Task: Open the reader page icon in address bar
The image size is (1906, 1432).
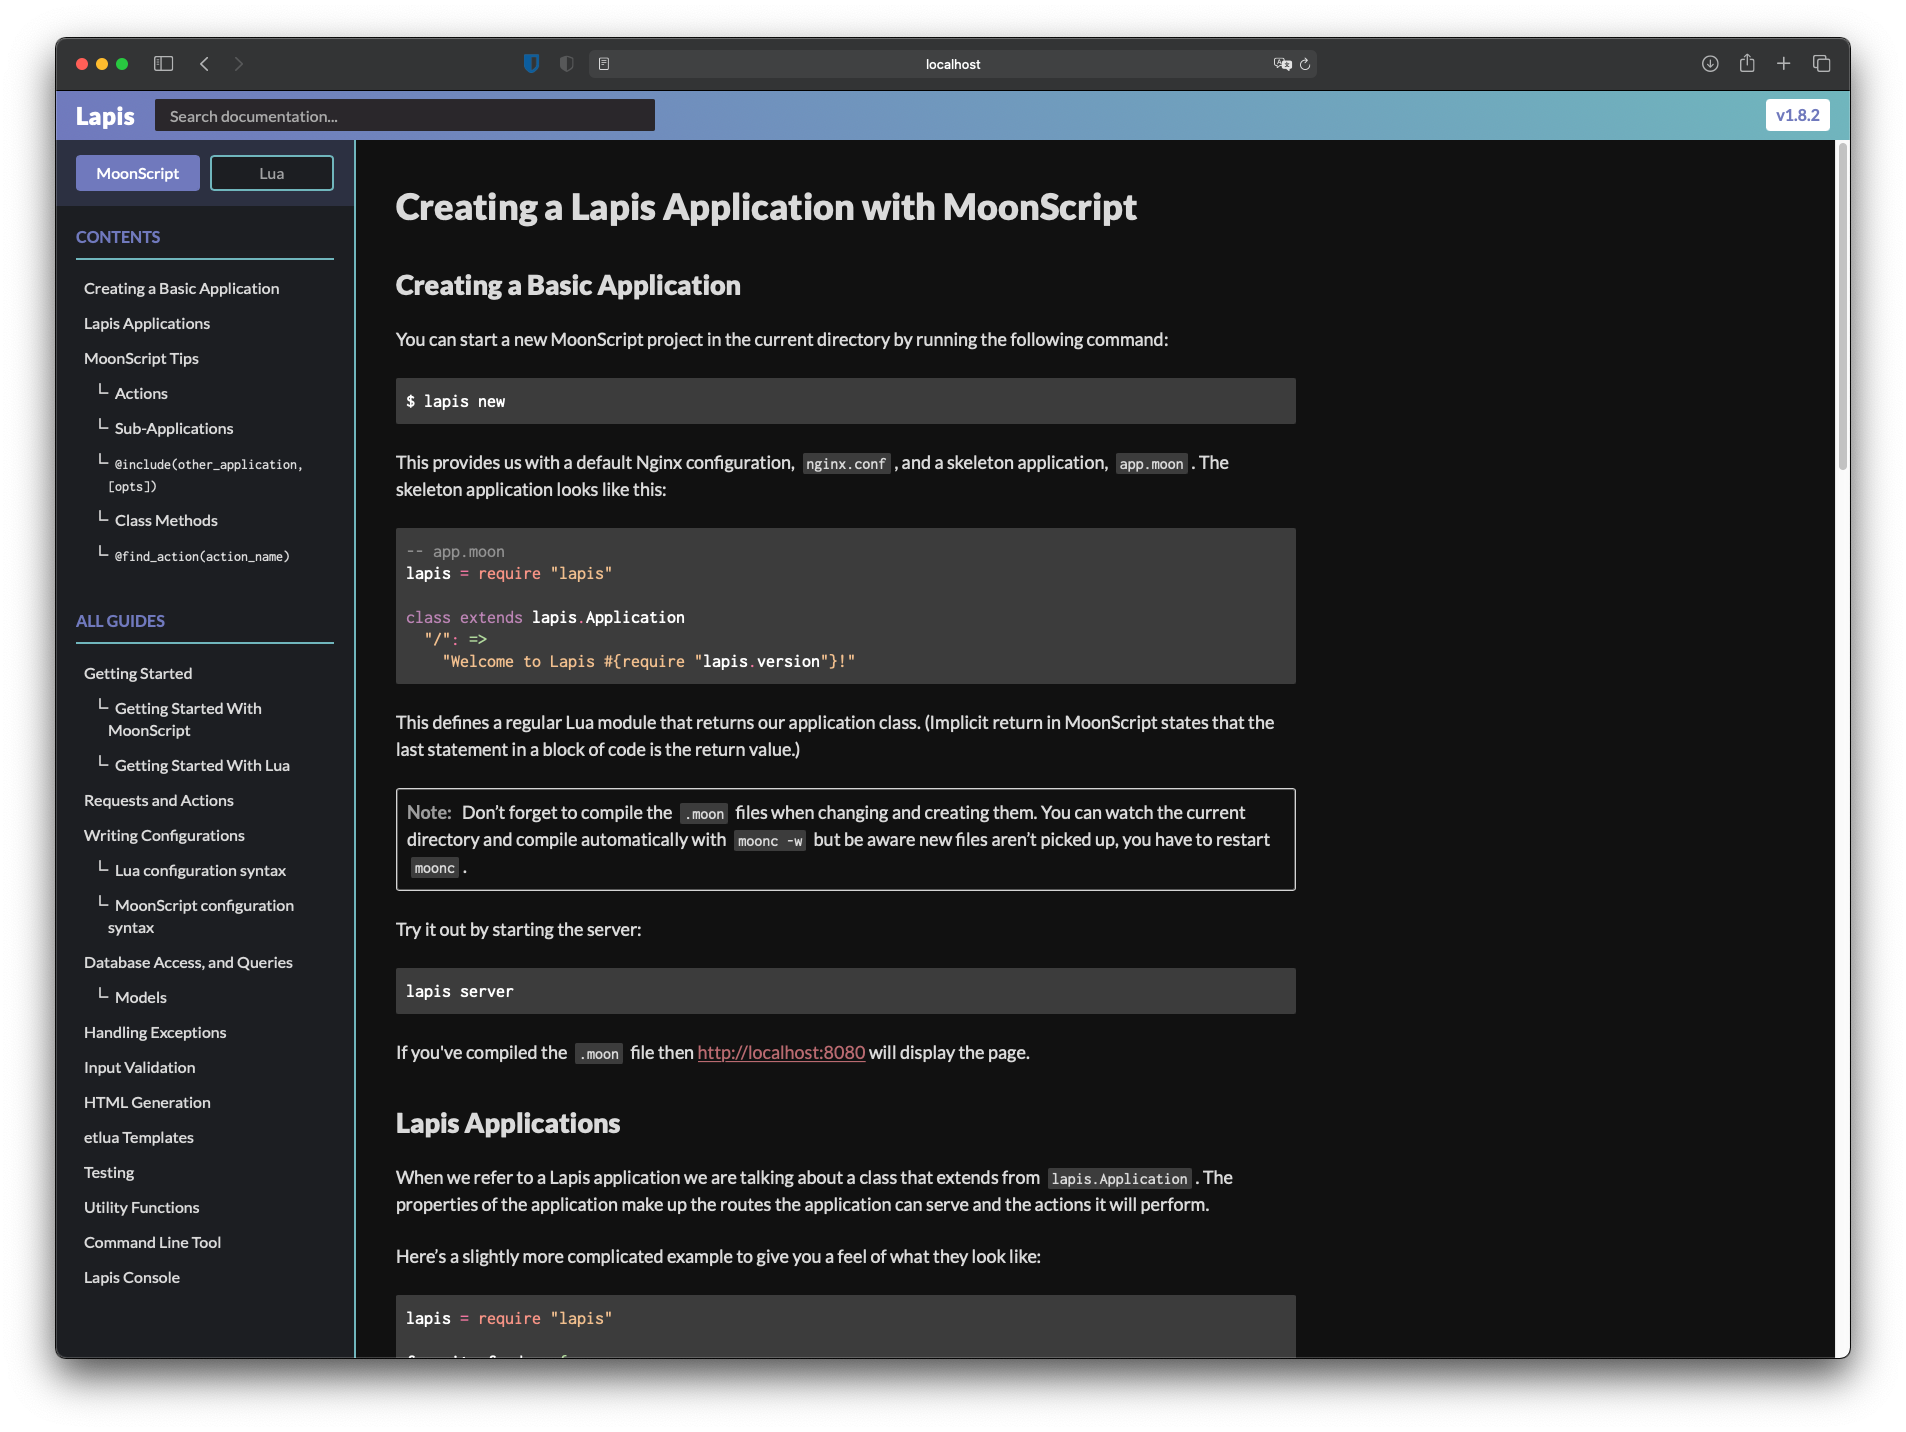Action: pos(604,64)
